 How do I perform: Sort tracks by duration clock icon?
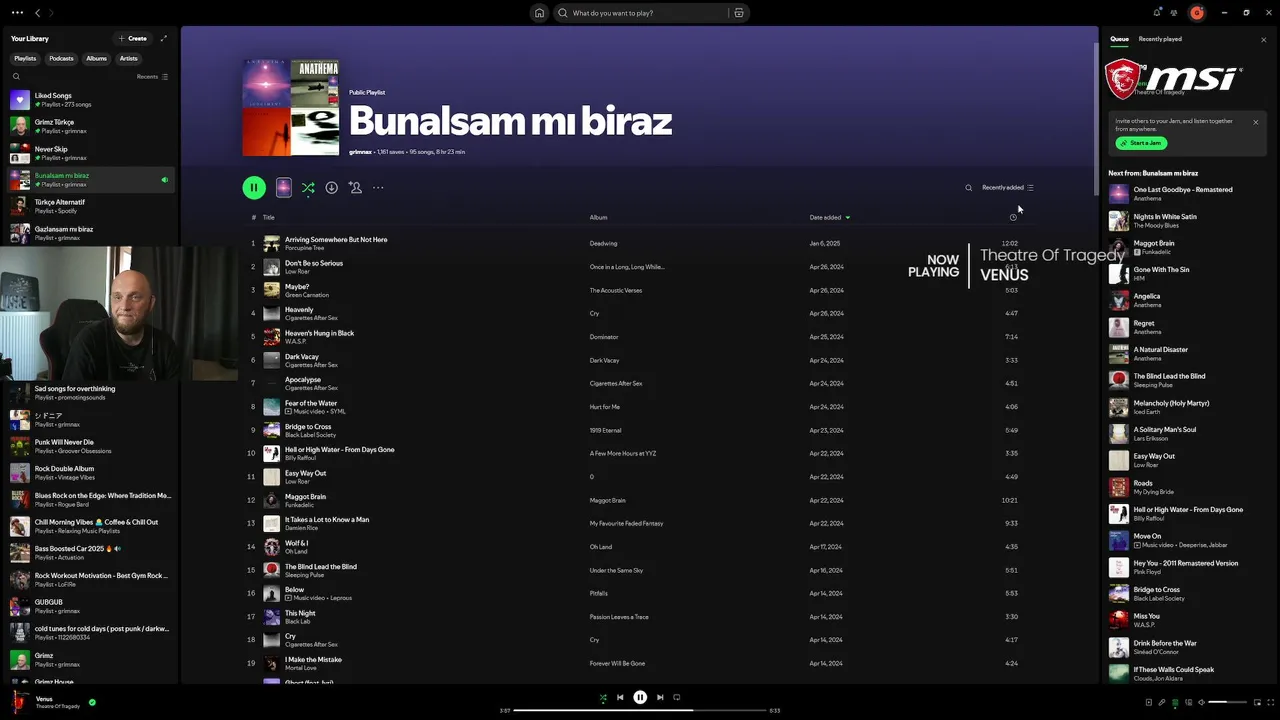(x=1013, y=217)
